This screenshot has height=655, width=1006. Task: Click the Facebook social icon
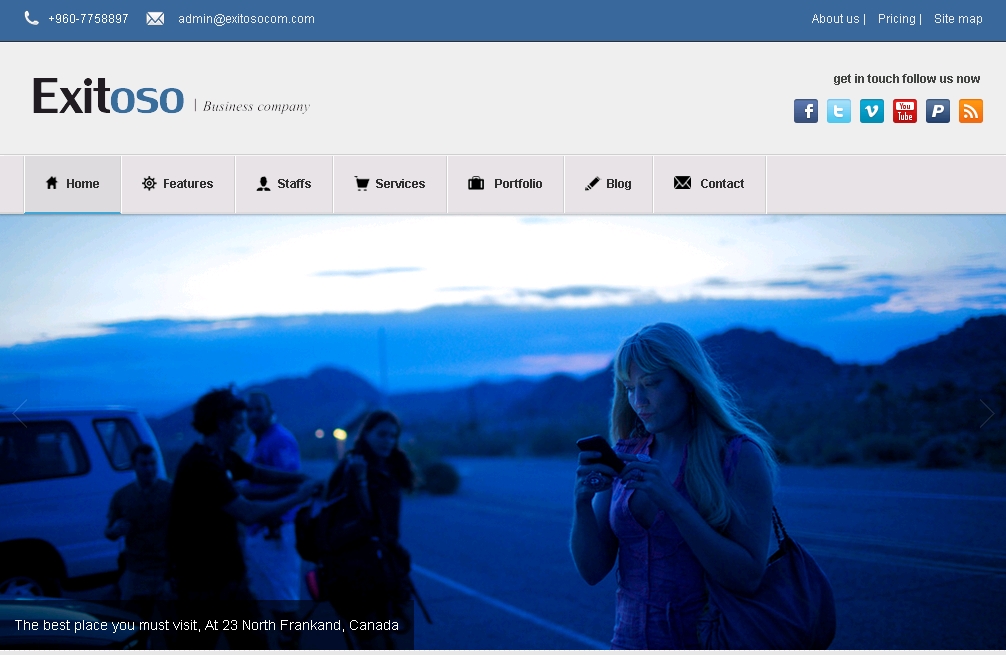pos(806,111)
